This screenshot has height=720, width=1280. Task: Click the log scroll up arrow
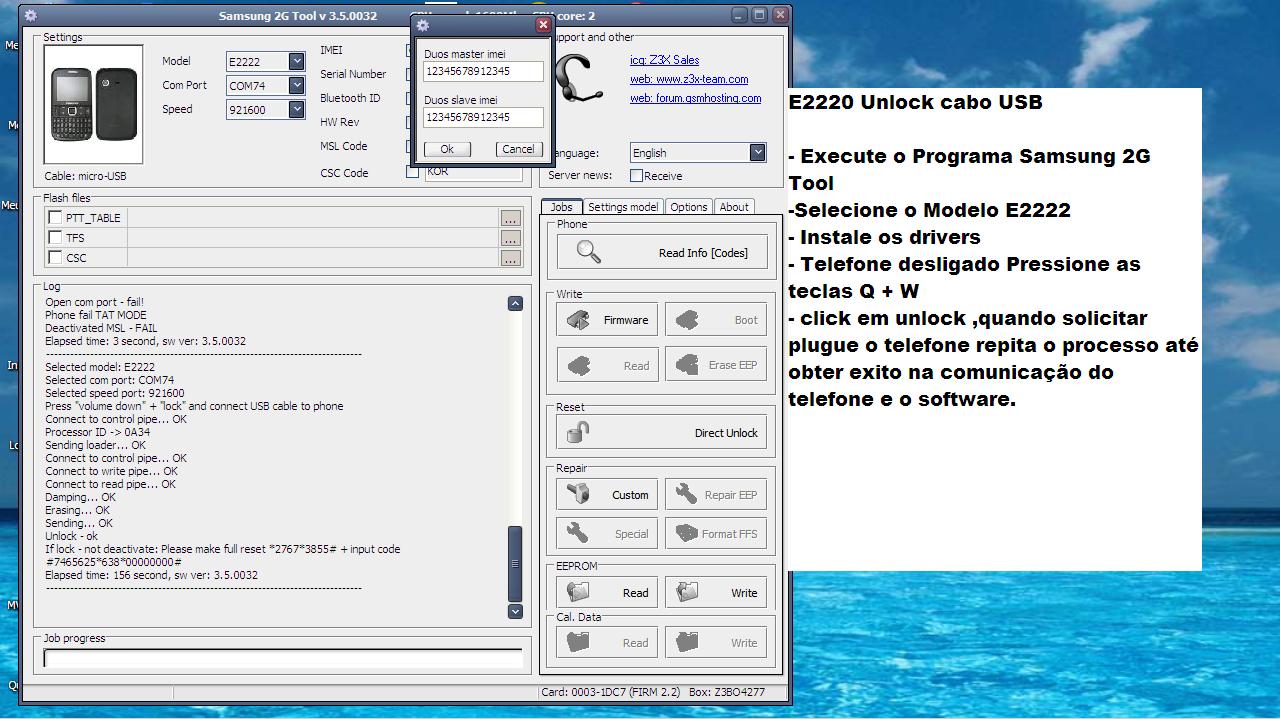[515, 303]
